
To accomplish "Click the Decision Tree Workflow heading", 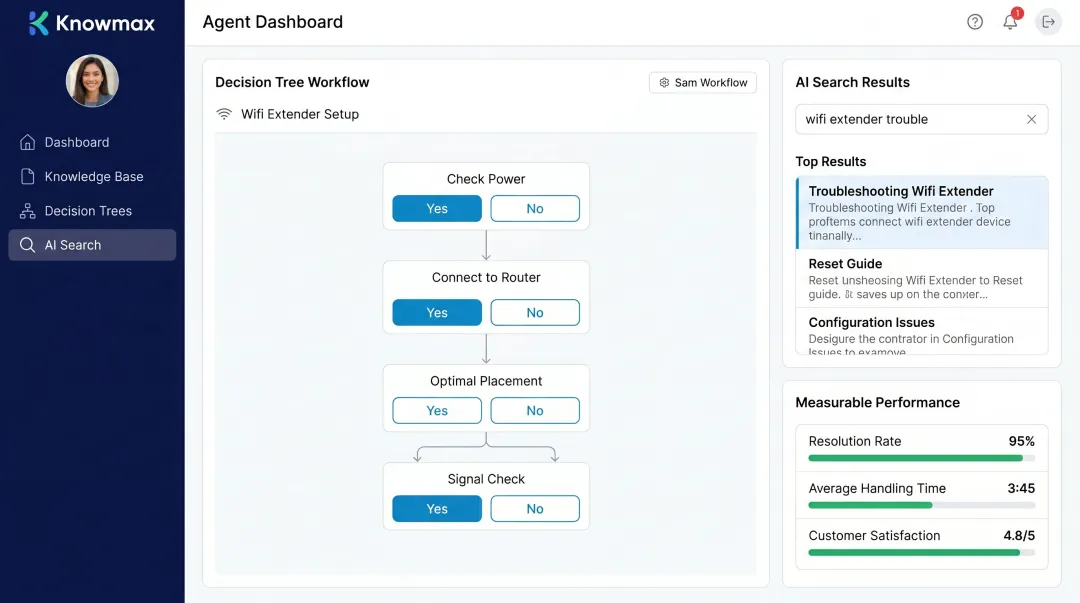I will coord(292,82).
